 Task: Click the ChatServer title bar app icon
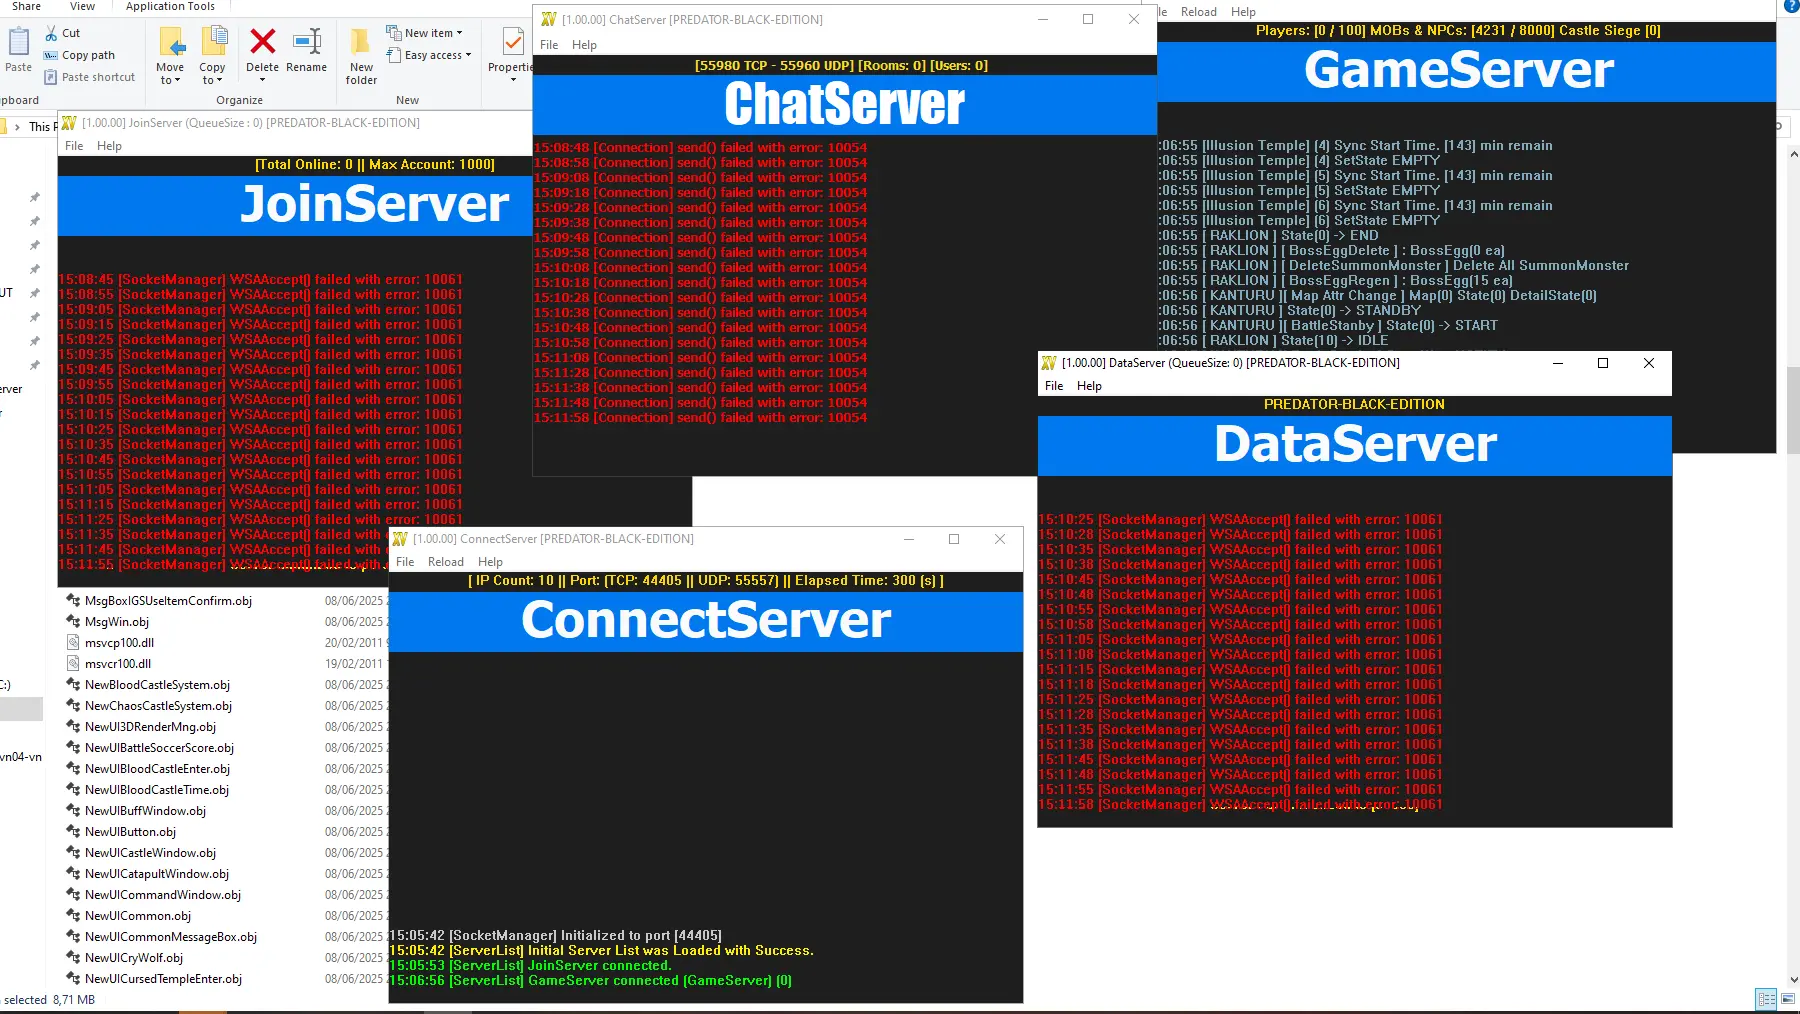pyautogui.click(x=548, y=19)
